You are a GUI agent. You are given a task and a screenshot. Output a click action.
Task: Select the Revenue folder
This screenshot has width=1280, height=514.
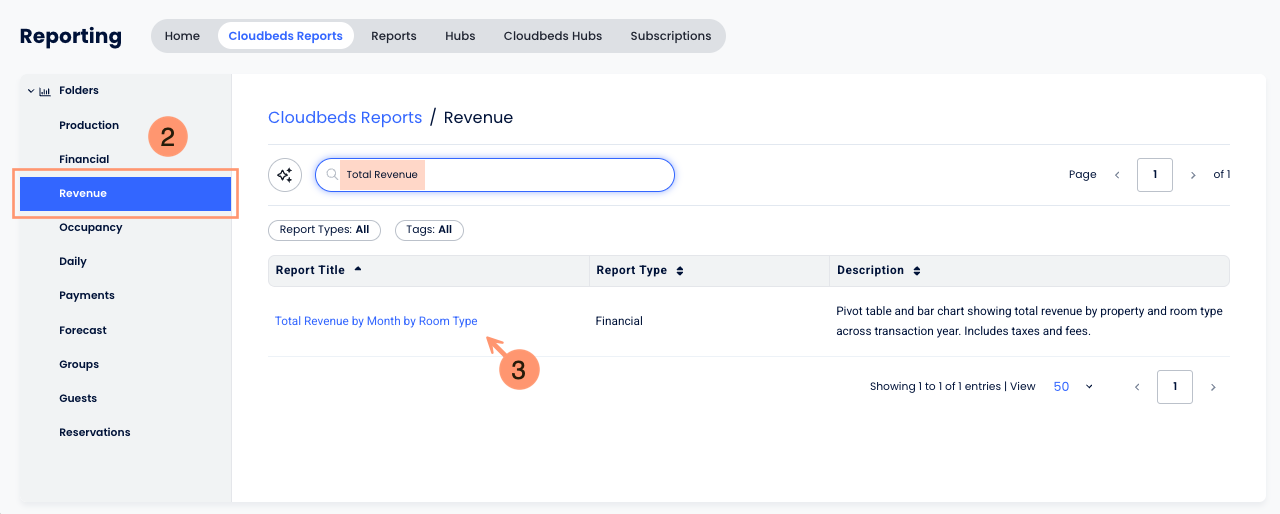[126, 194]
